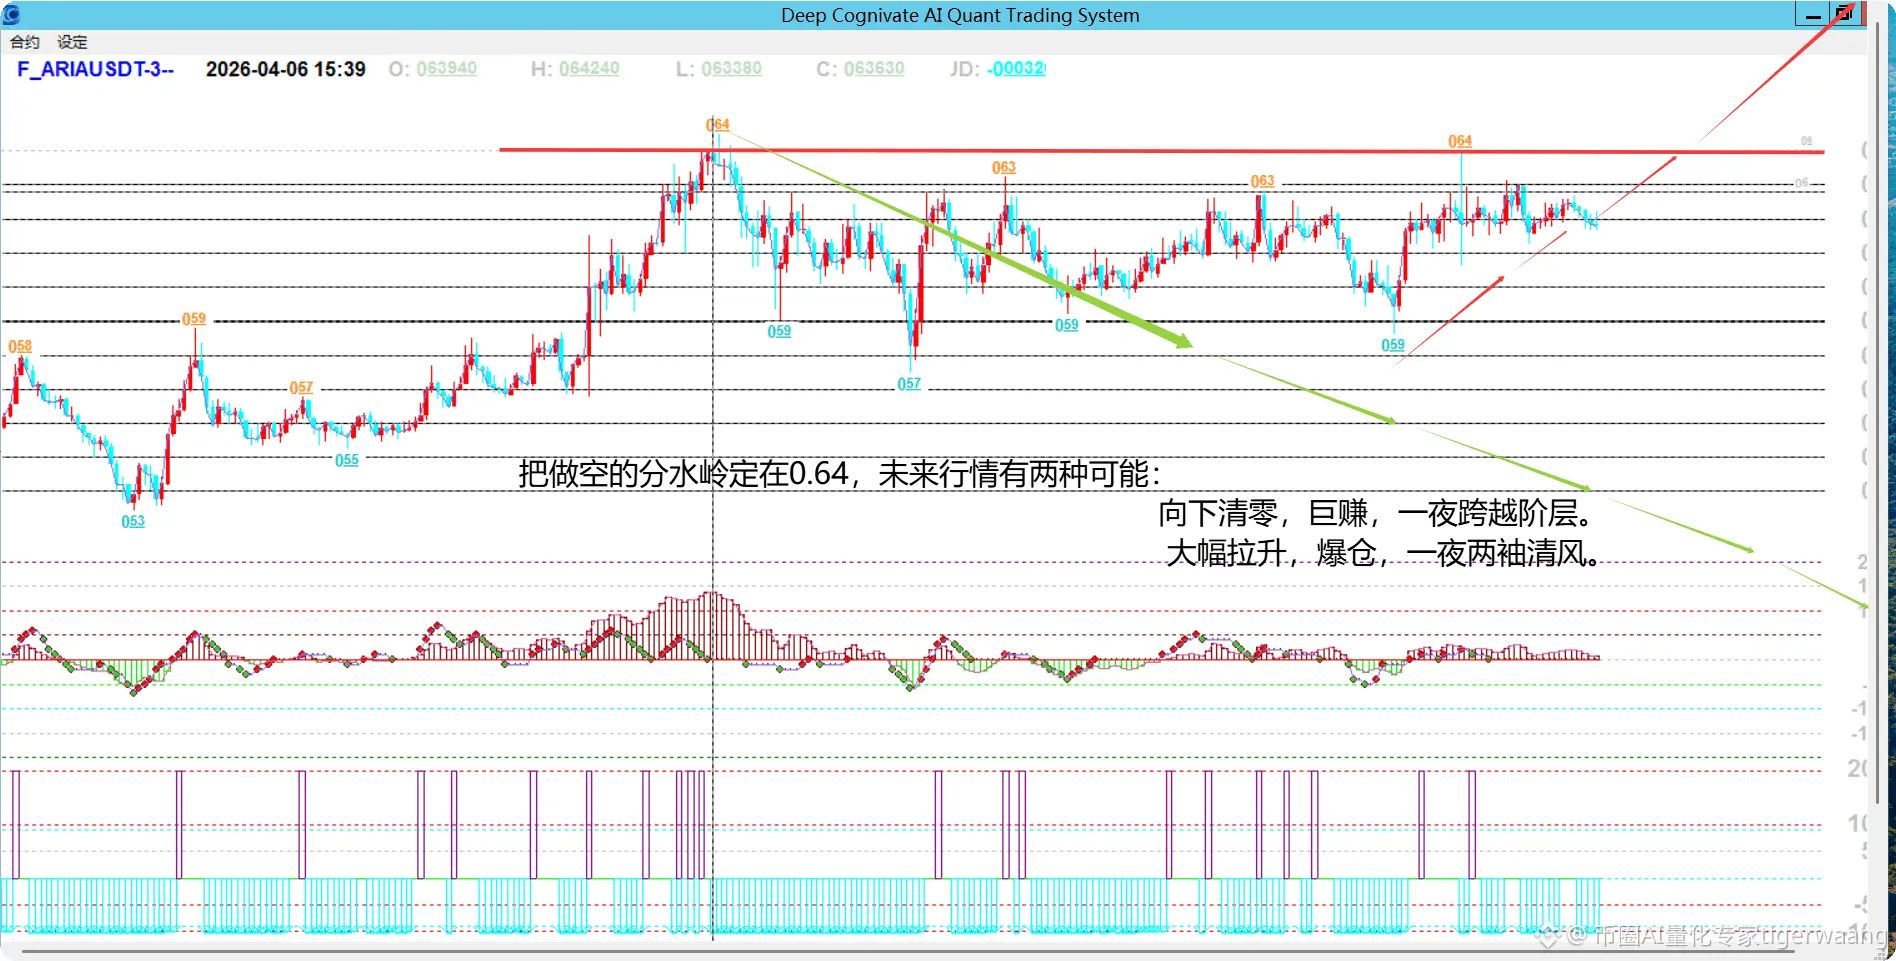Select the close price value 063630
The image size is (1896, 961).
874,68
